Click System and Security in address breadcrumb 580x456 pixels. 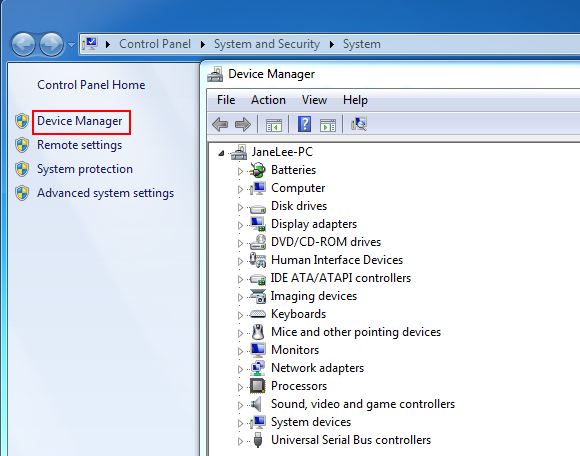[267, 44]
